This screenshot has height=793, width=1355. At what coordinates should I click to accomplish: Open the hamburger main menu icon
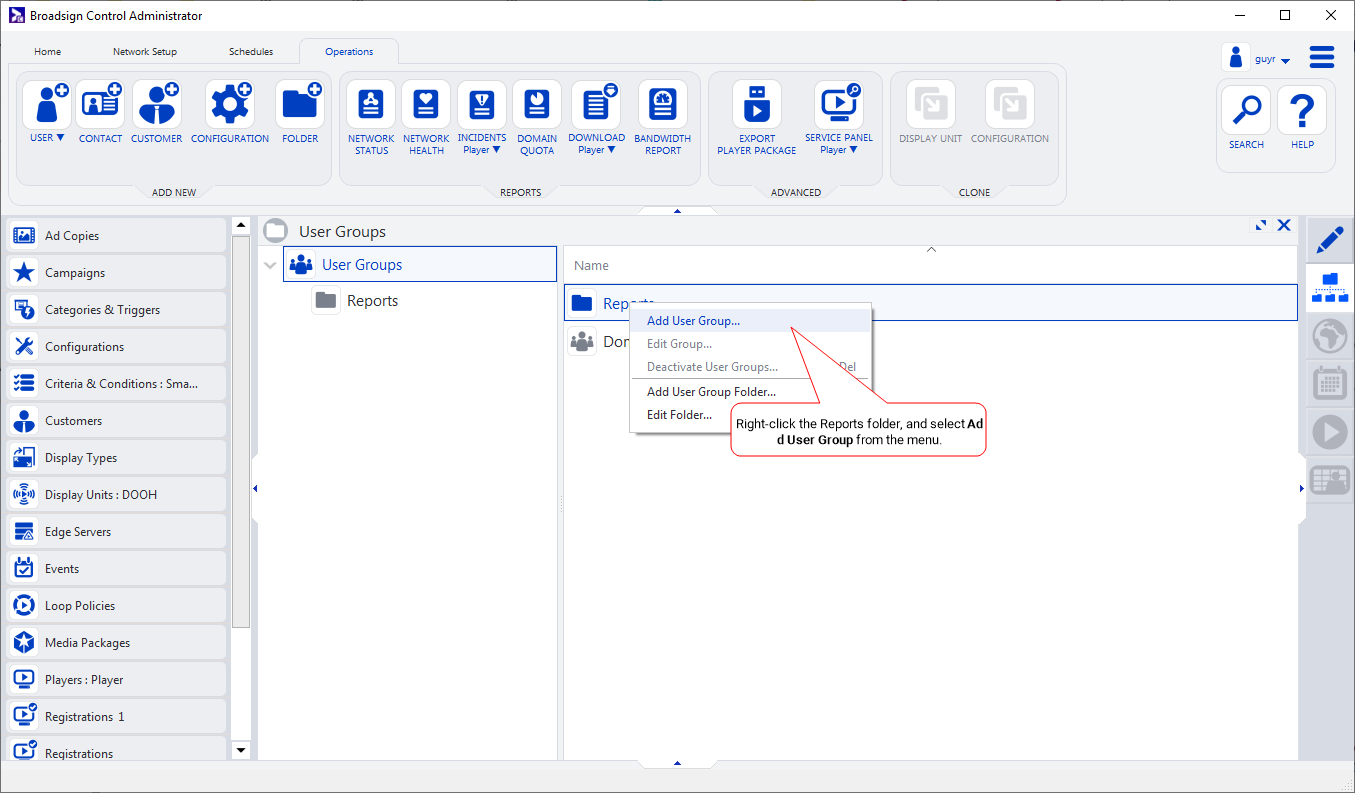click(1322, 58)
